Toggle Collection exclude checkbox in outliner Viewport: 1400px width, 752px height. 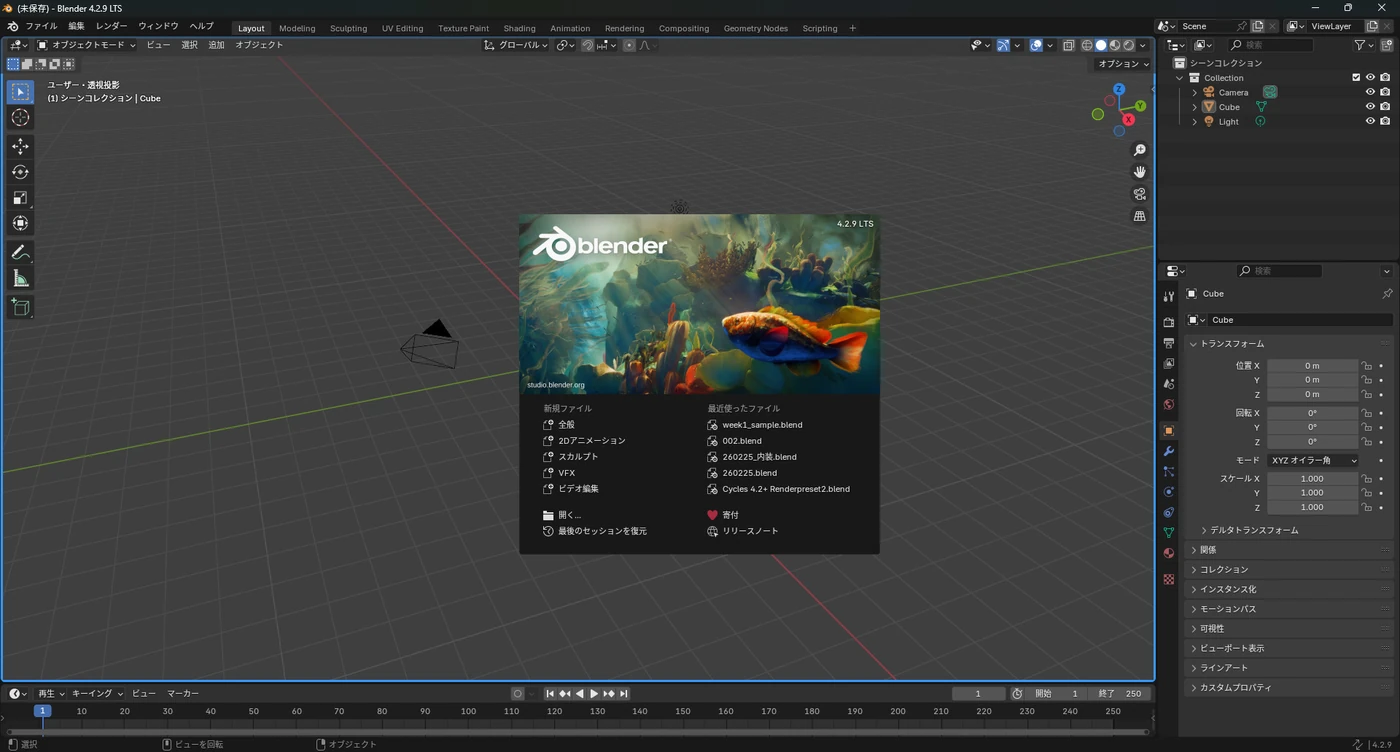[x=1356, y=77]
